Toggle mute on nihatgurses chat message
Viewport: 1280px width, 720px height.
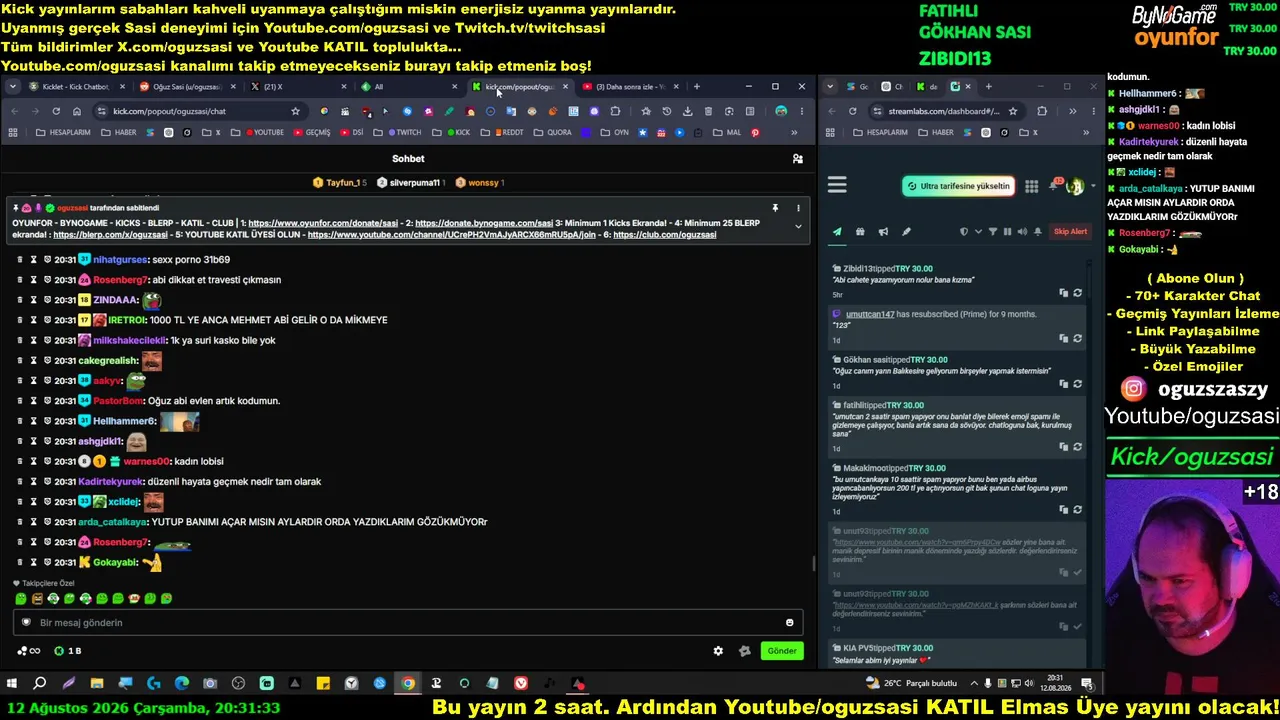coord(33,260)
